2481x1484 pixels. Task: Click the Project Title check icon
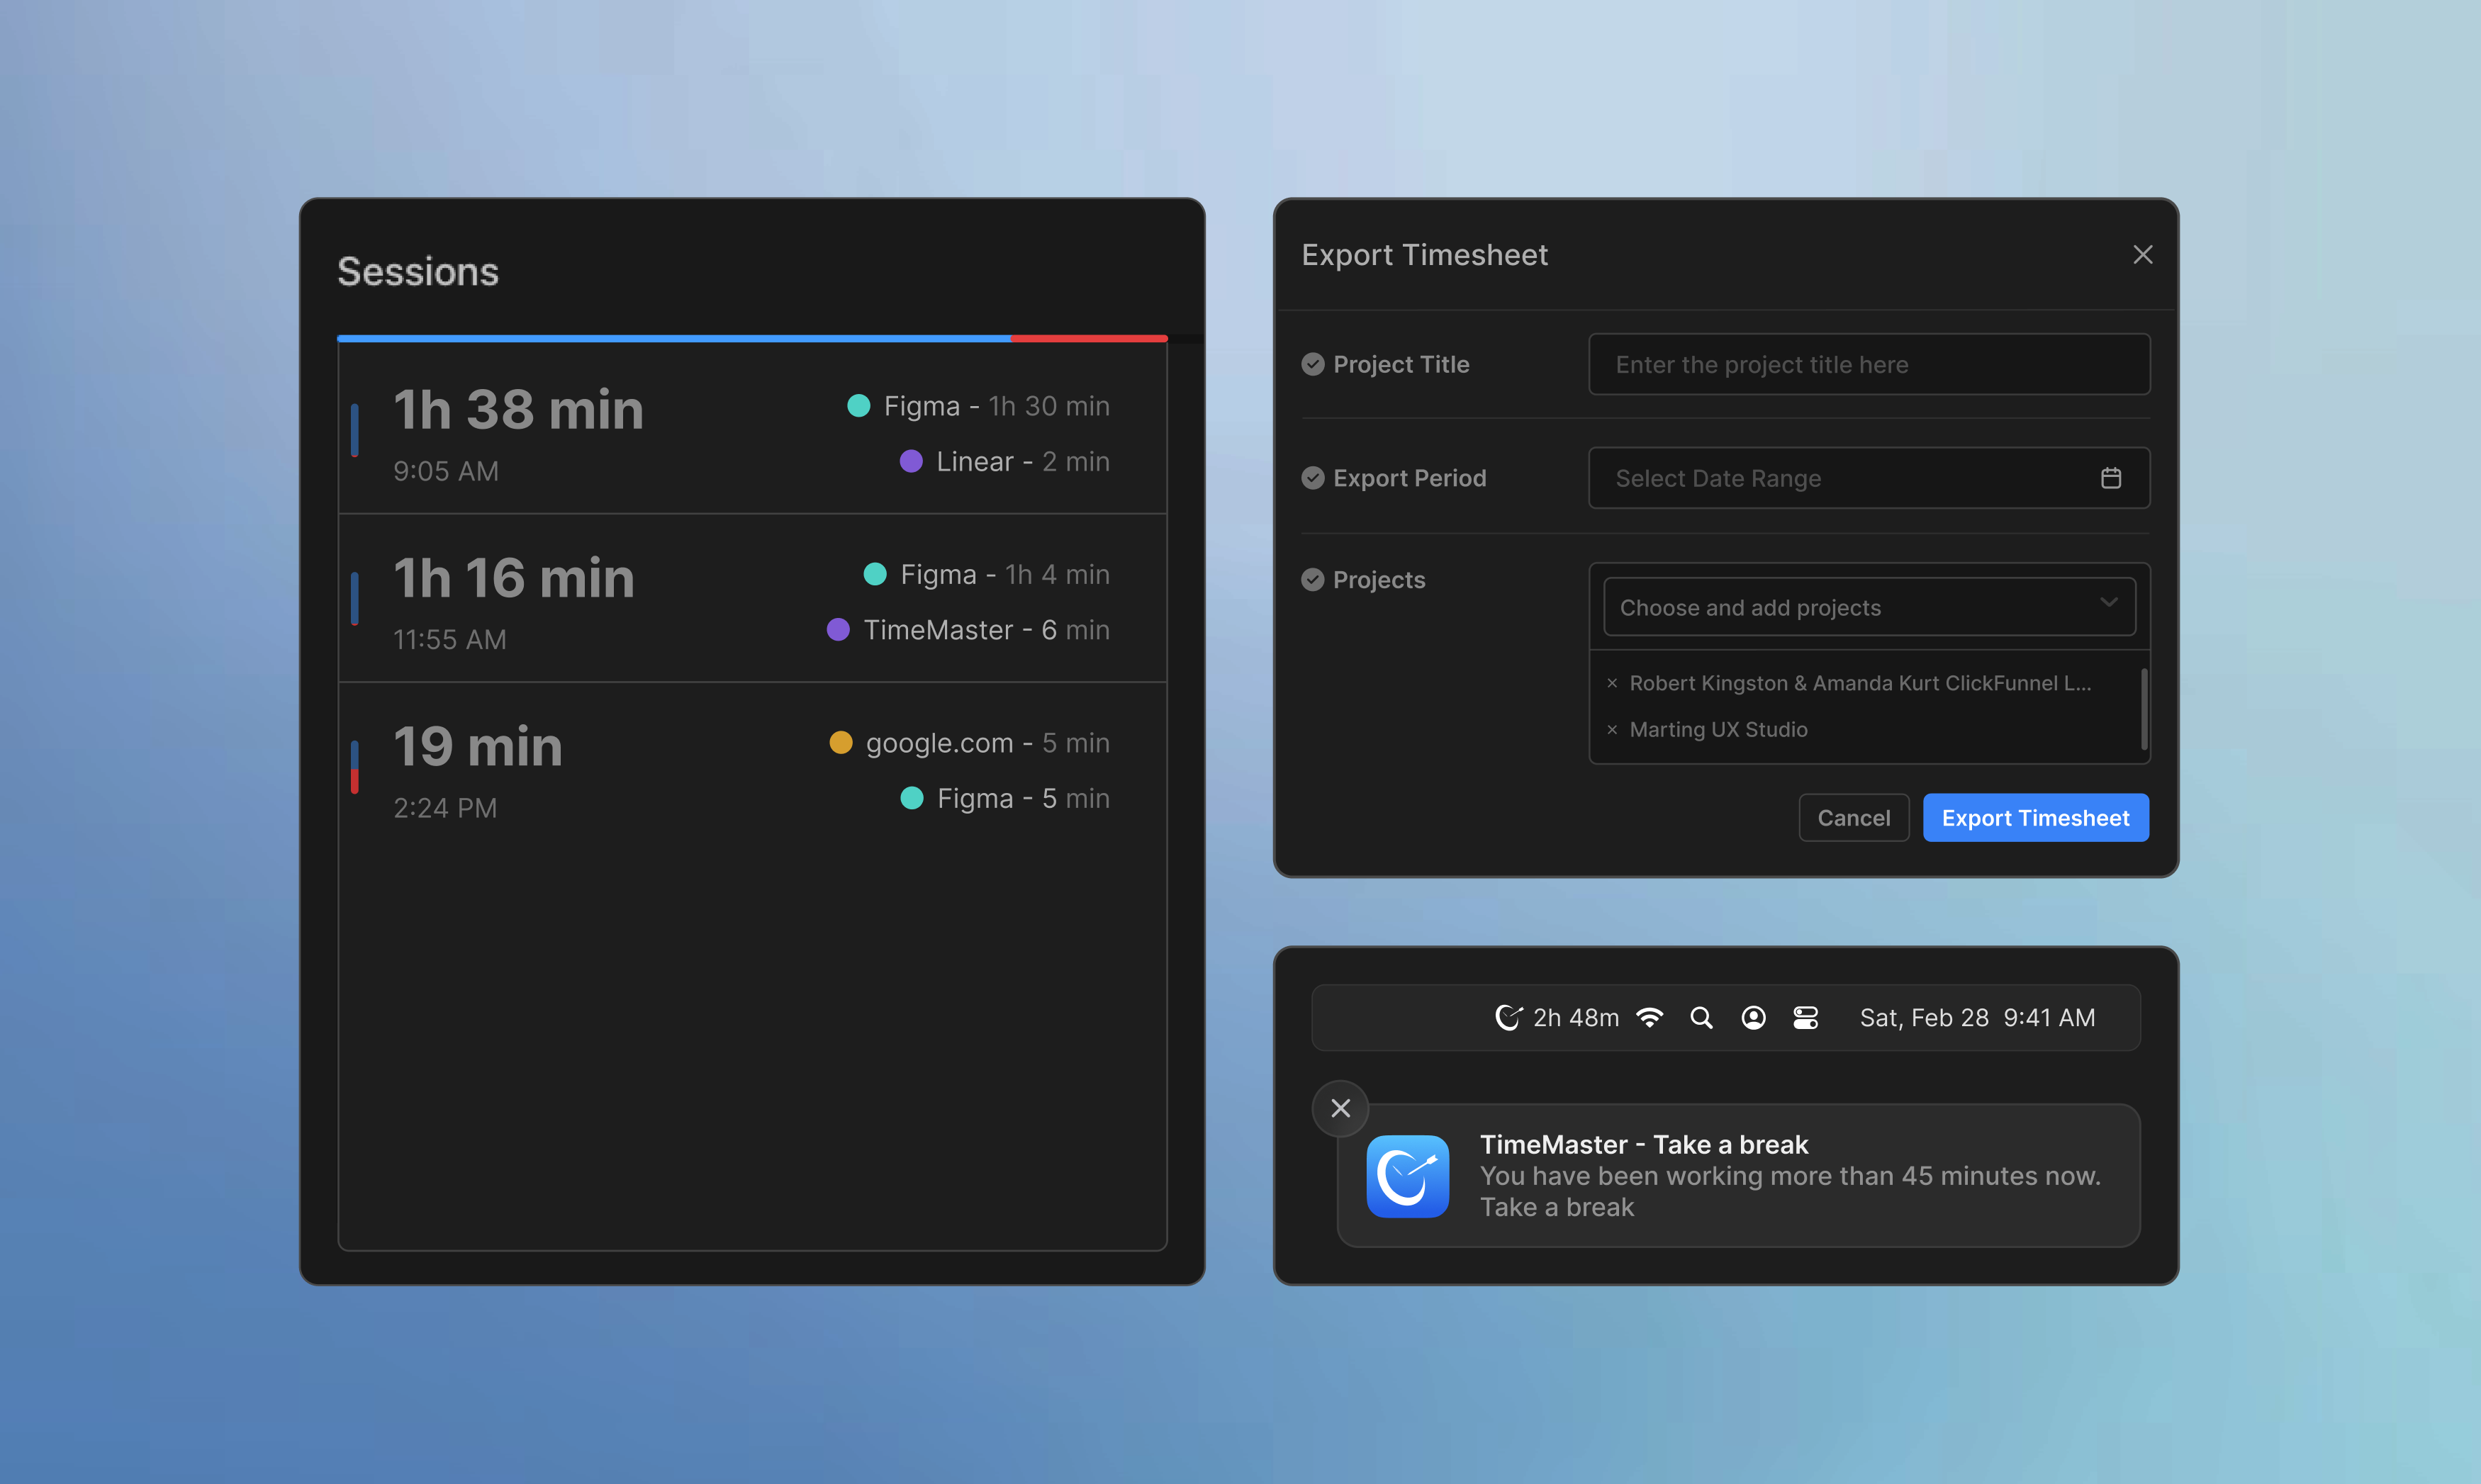click(1312, 364)
